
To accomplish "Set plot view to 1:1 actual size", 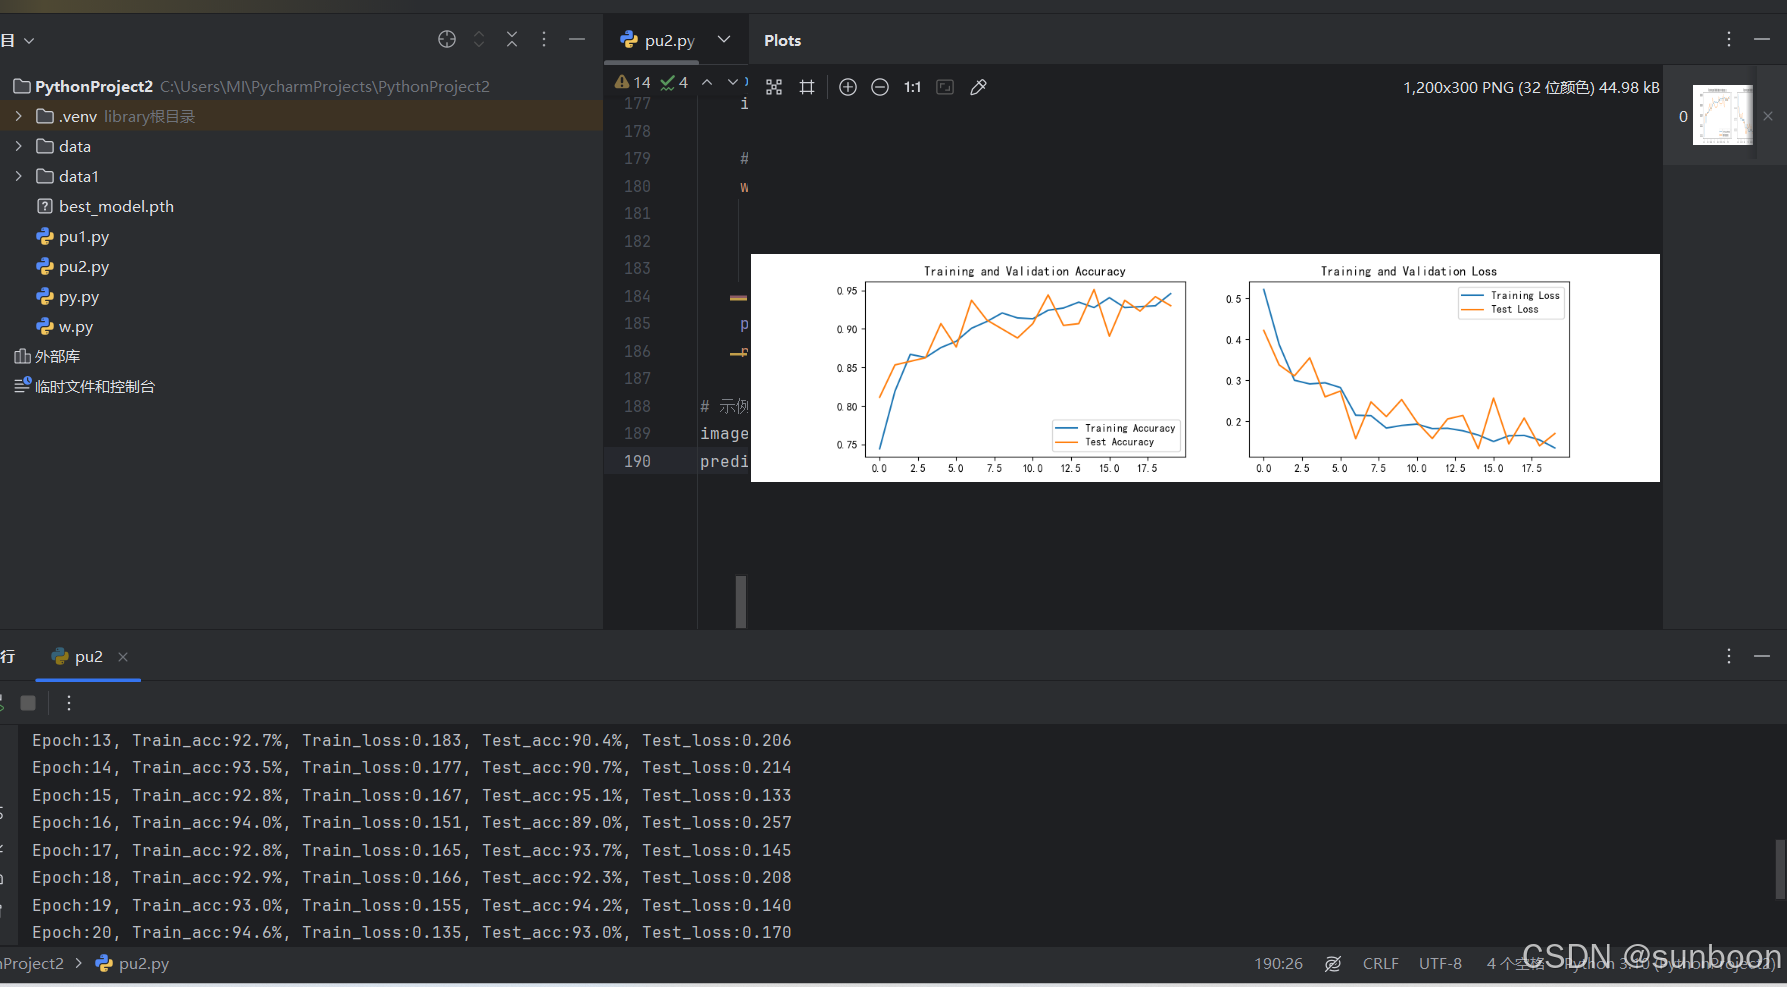I will coord(912,87).
